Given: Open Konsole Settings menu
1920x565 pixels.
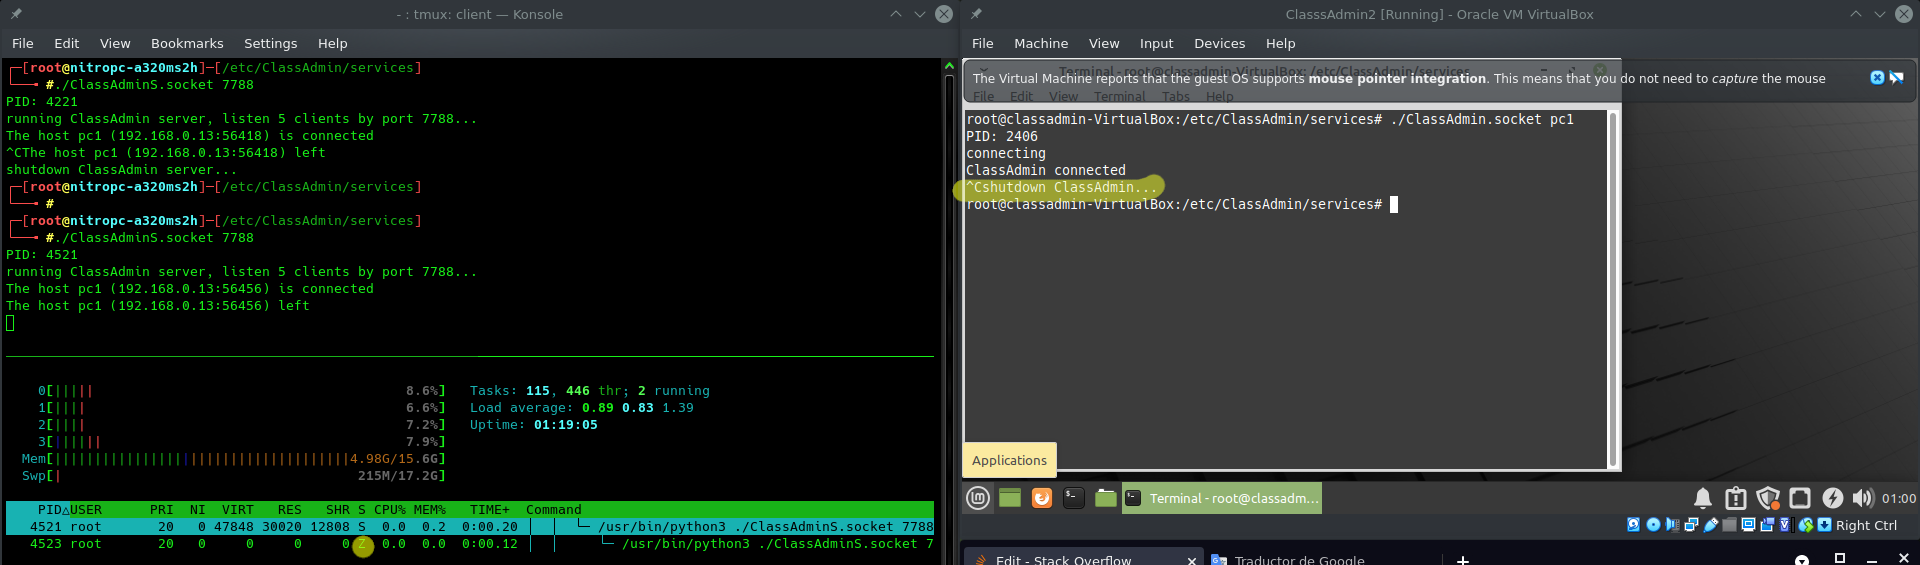Looking at the screenshot, I should tap(271, 43).
